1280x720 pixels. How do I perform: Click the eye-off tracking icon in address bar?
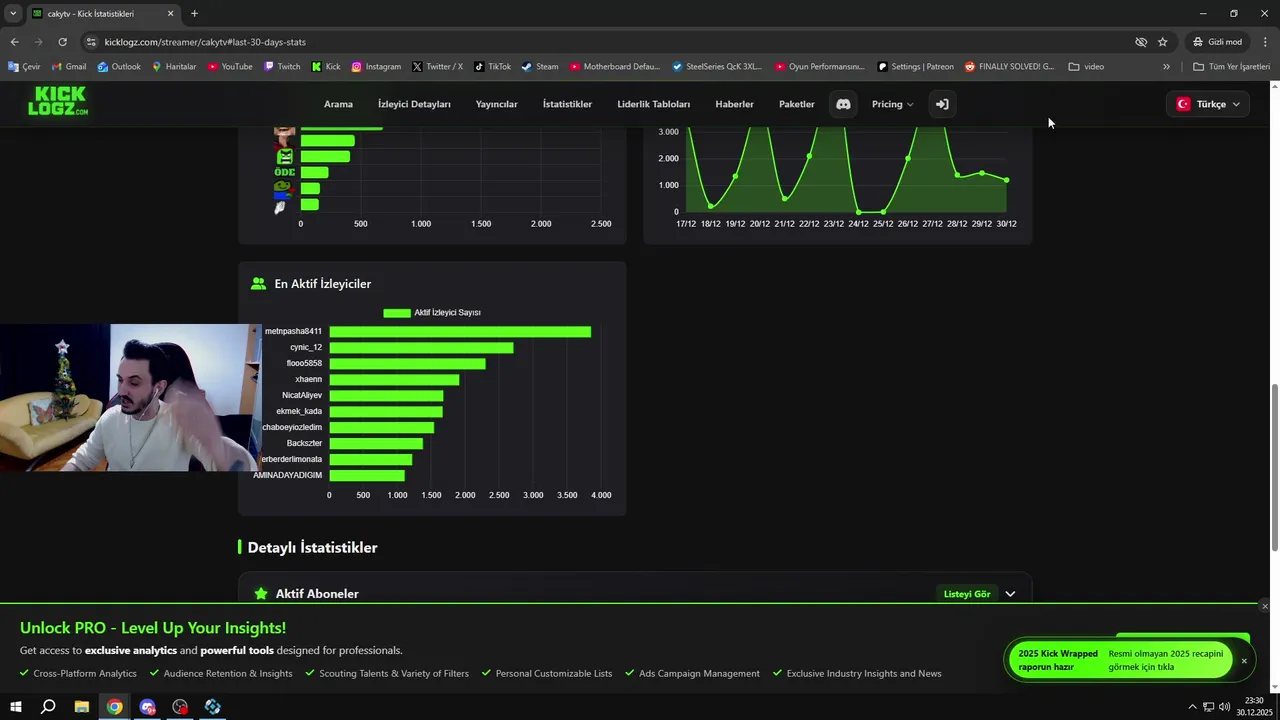point(1141,42)
